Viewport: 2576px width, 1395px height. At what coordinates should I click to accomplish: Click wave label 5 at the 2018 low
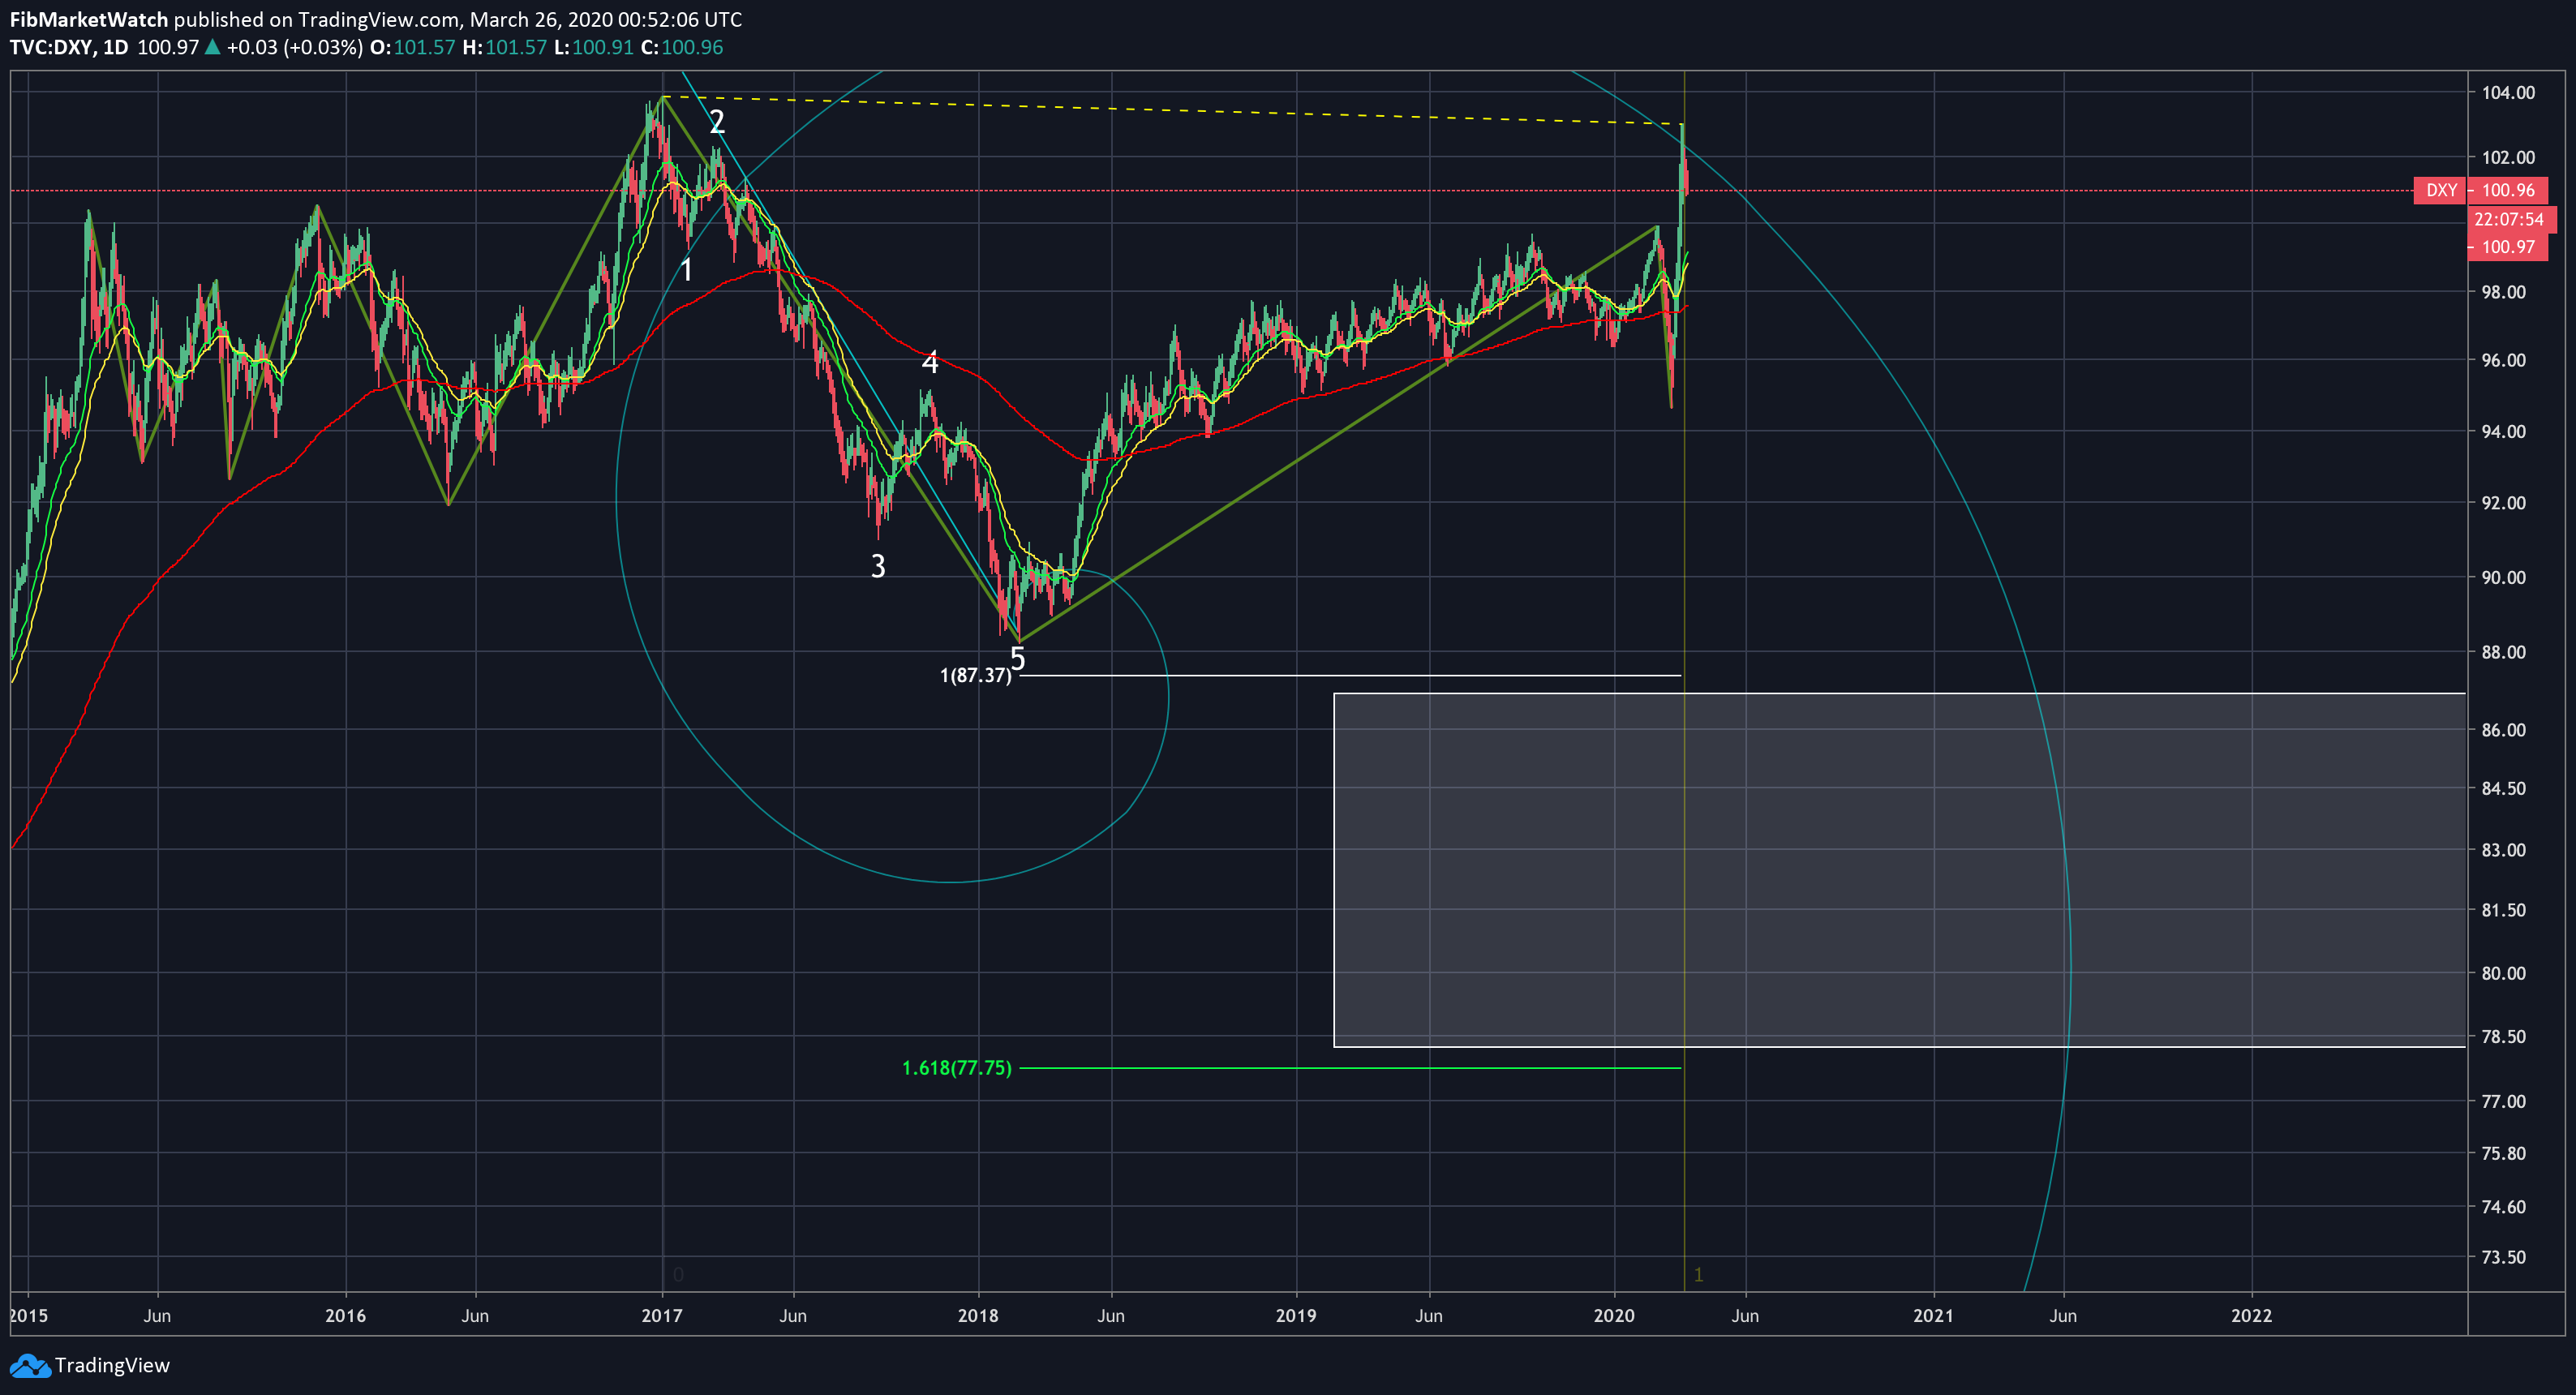pyautogui.click(x=1017, y=659)
